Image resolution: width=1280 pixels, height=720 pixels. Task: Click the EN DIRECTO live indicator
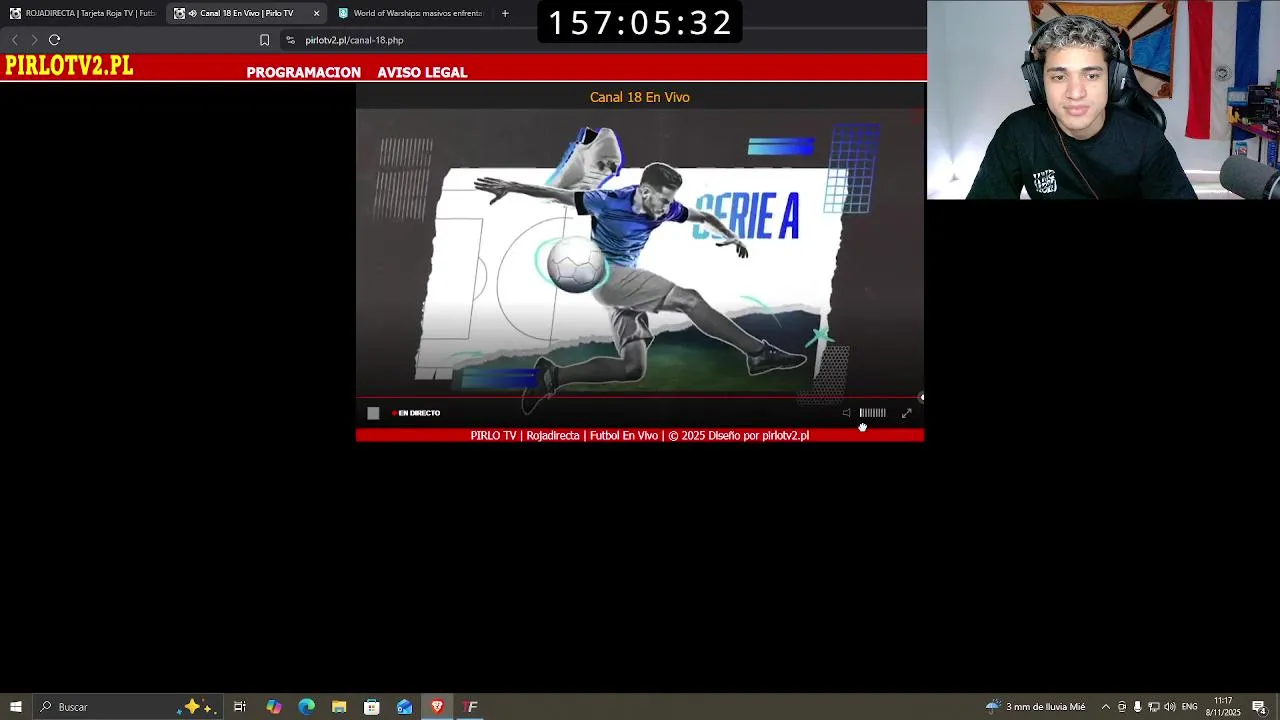(x=416, y=413)
